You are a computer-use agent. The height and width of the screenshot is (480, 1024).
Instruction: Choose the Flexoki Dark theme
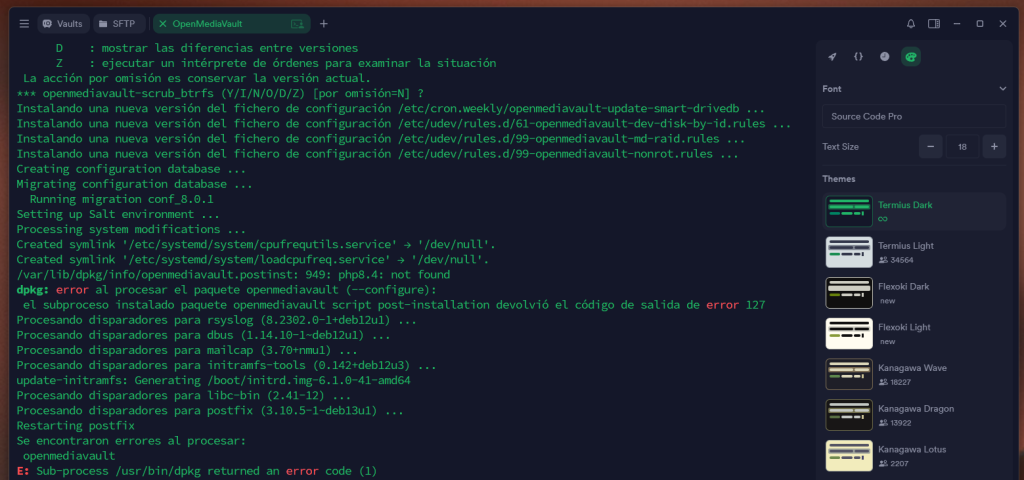tap(914, 293)
